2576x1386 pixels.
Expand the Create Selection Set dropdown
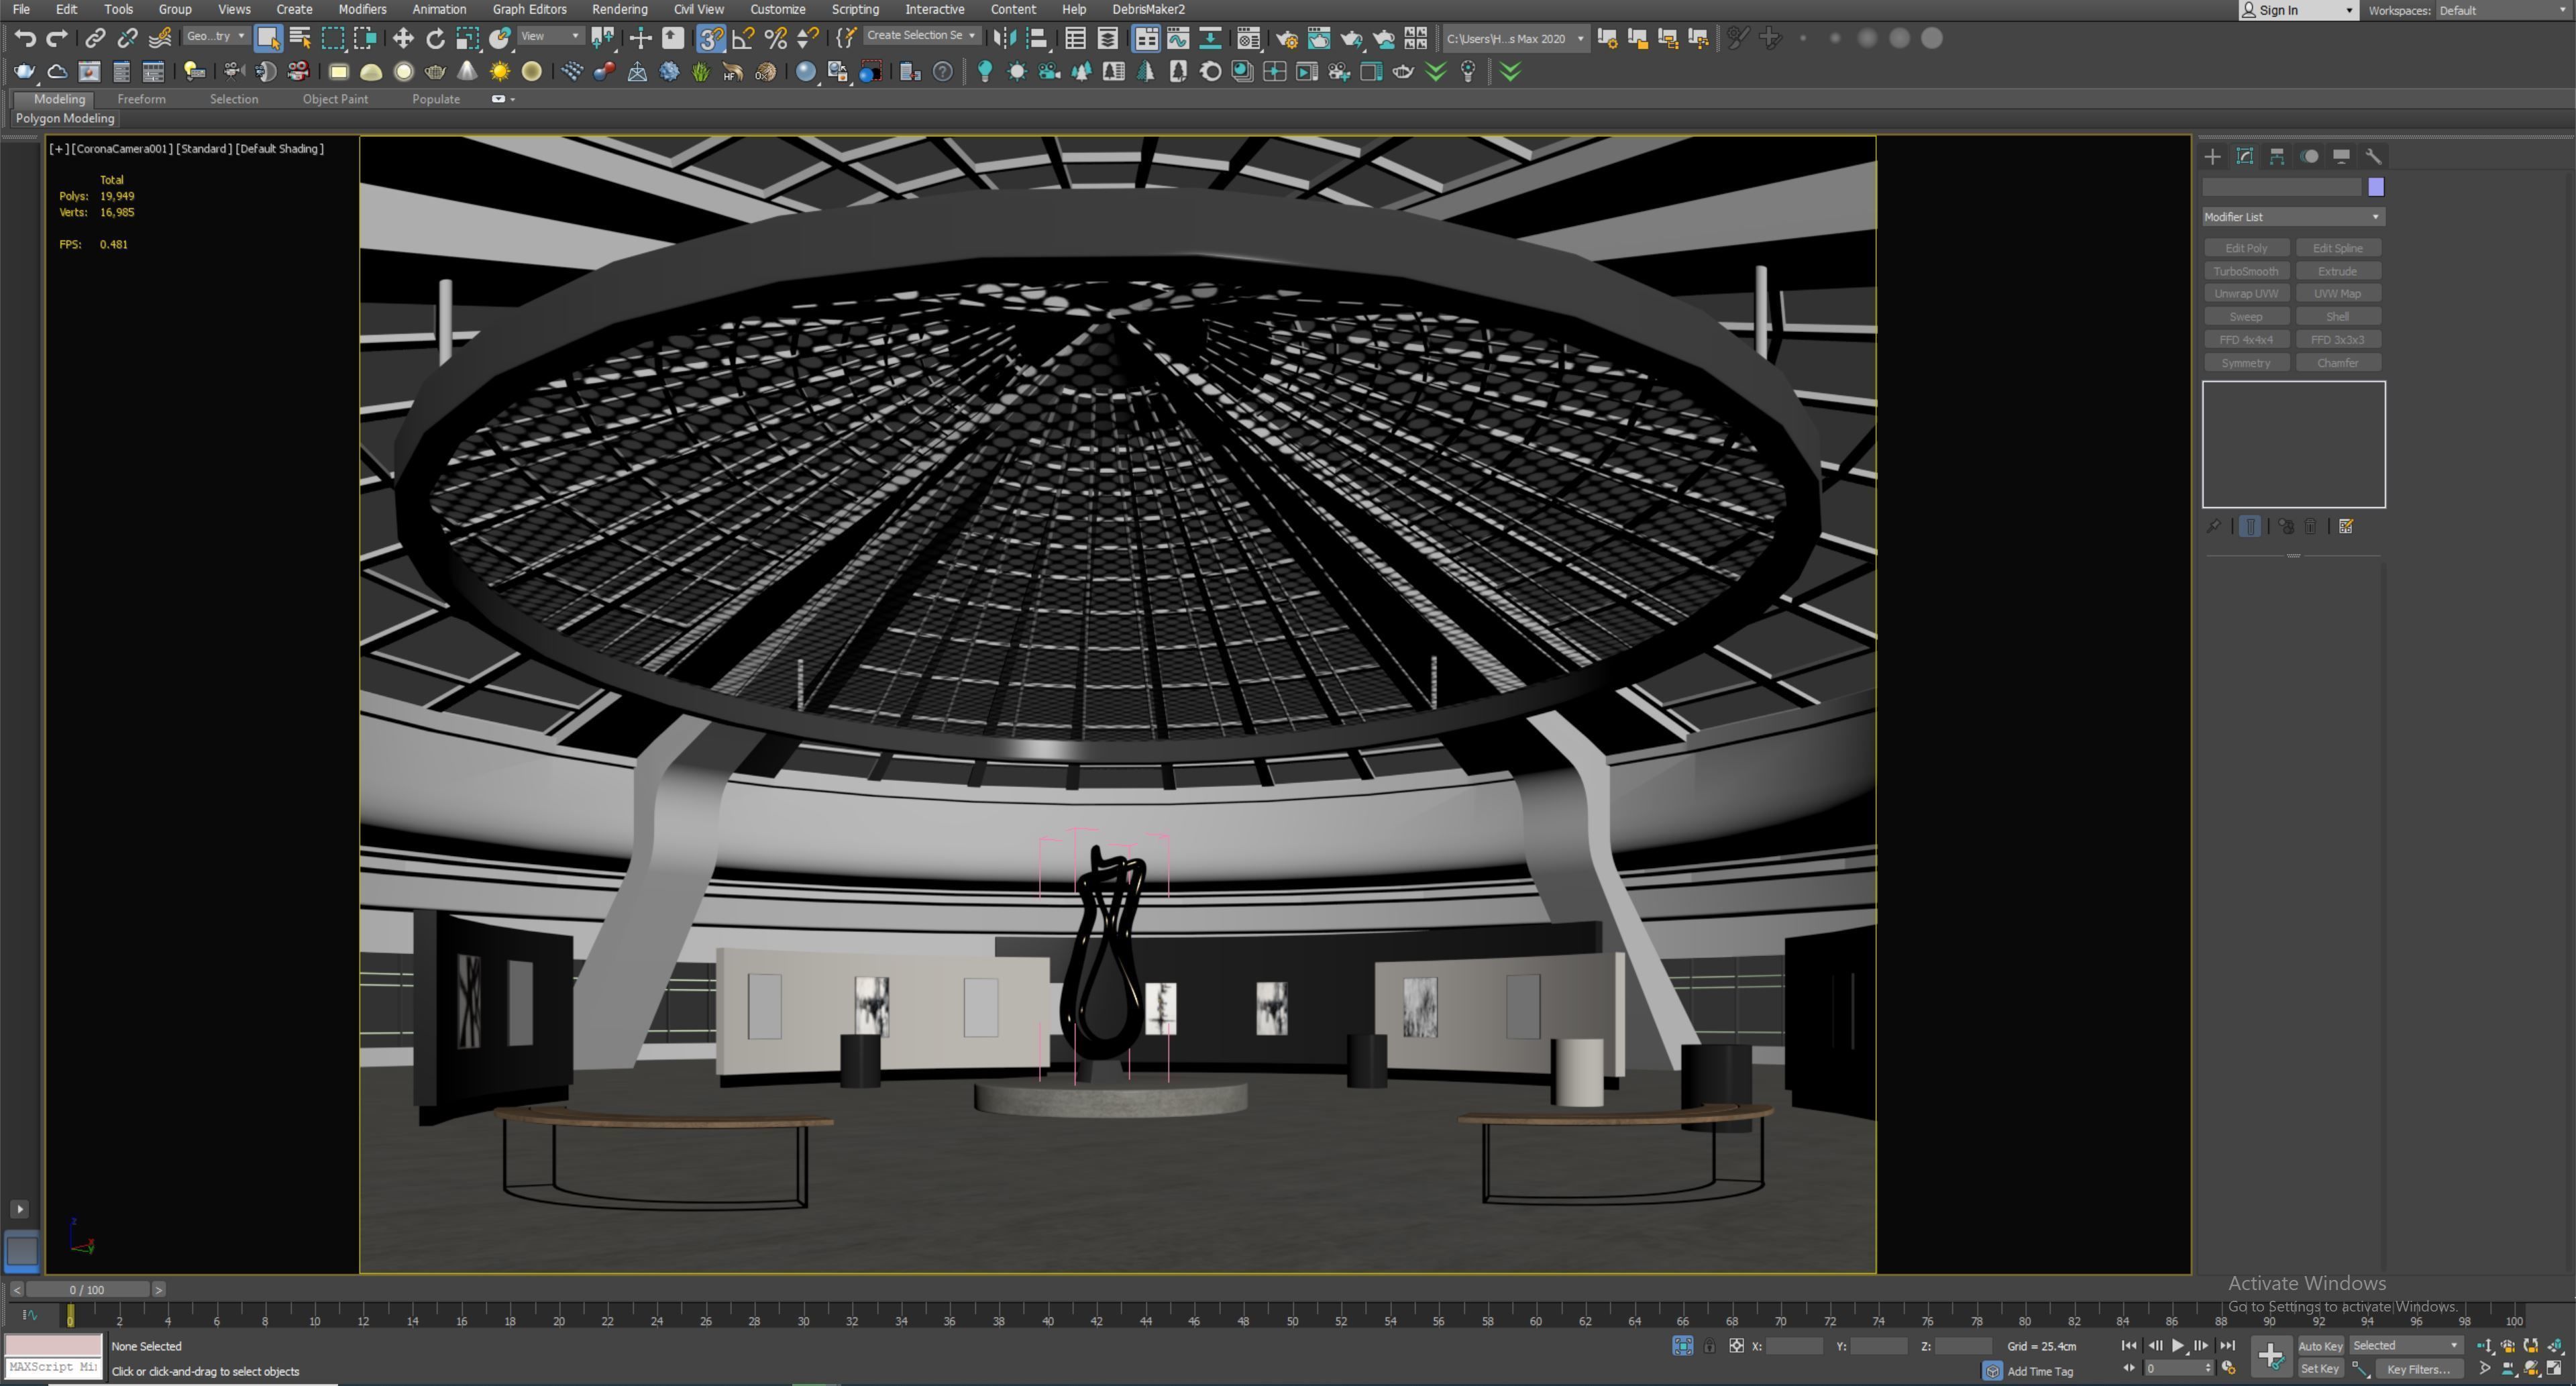click(x=971, y=36)
